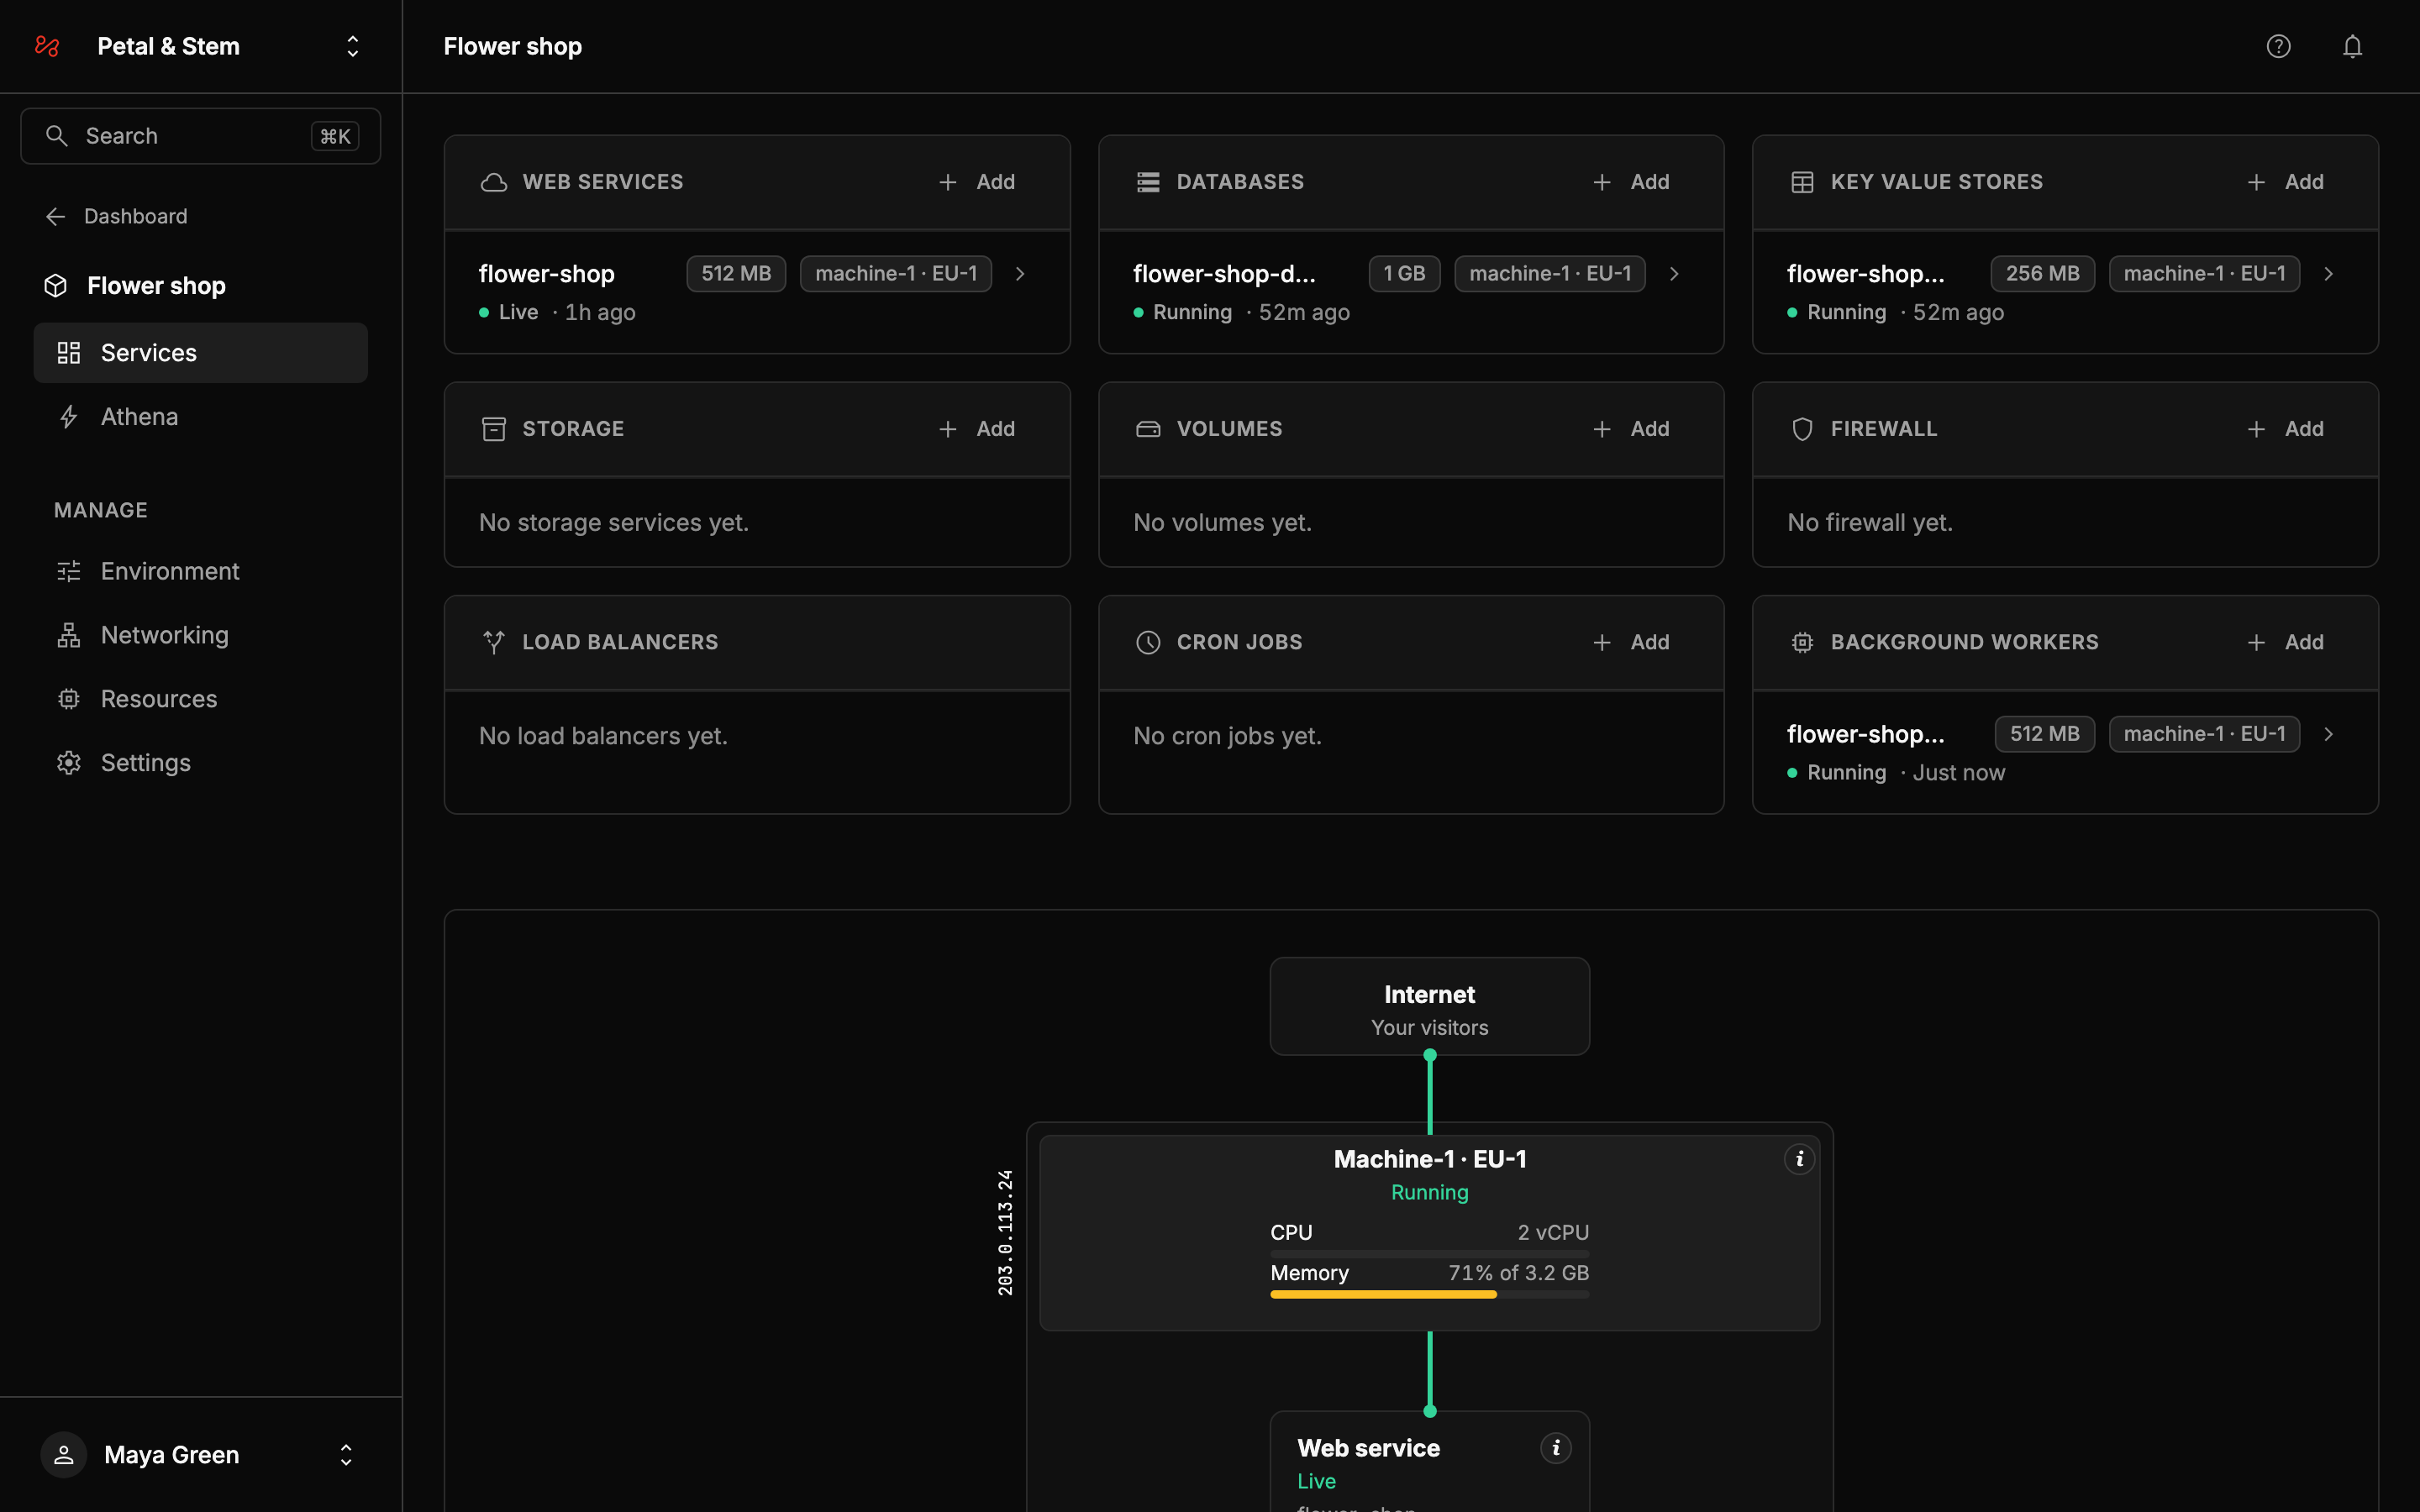Add a firewall
Screen dimensions: 2420x1512
tap(2285, 429)
